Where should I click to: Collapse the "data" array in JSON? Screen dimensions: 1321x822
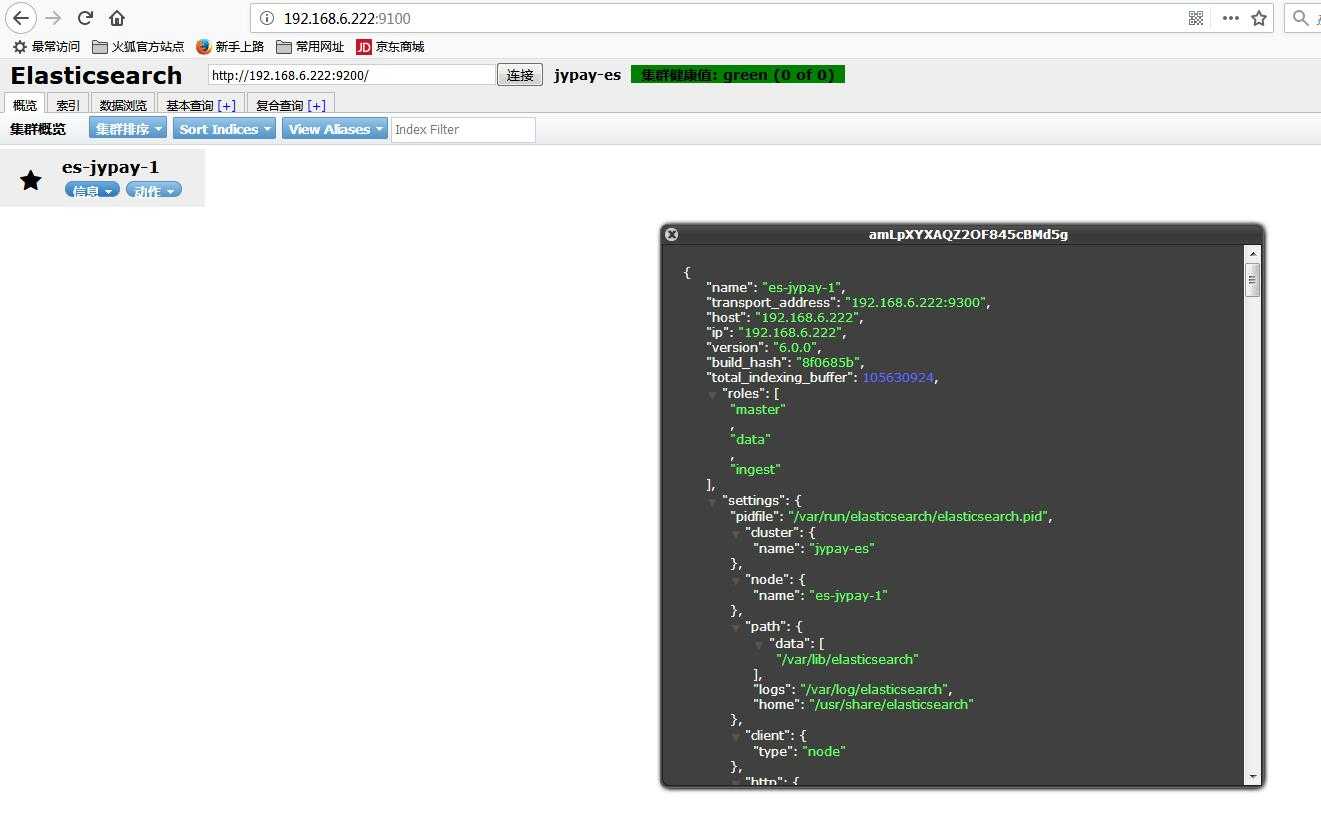[759, 644]
